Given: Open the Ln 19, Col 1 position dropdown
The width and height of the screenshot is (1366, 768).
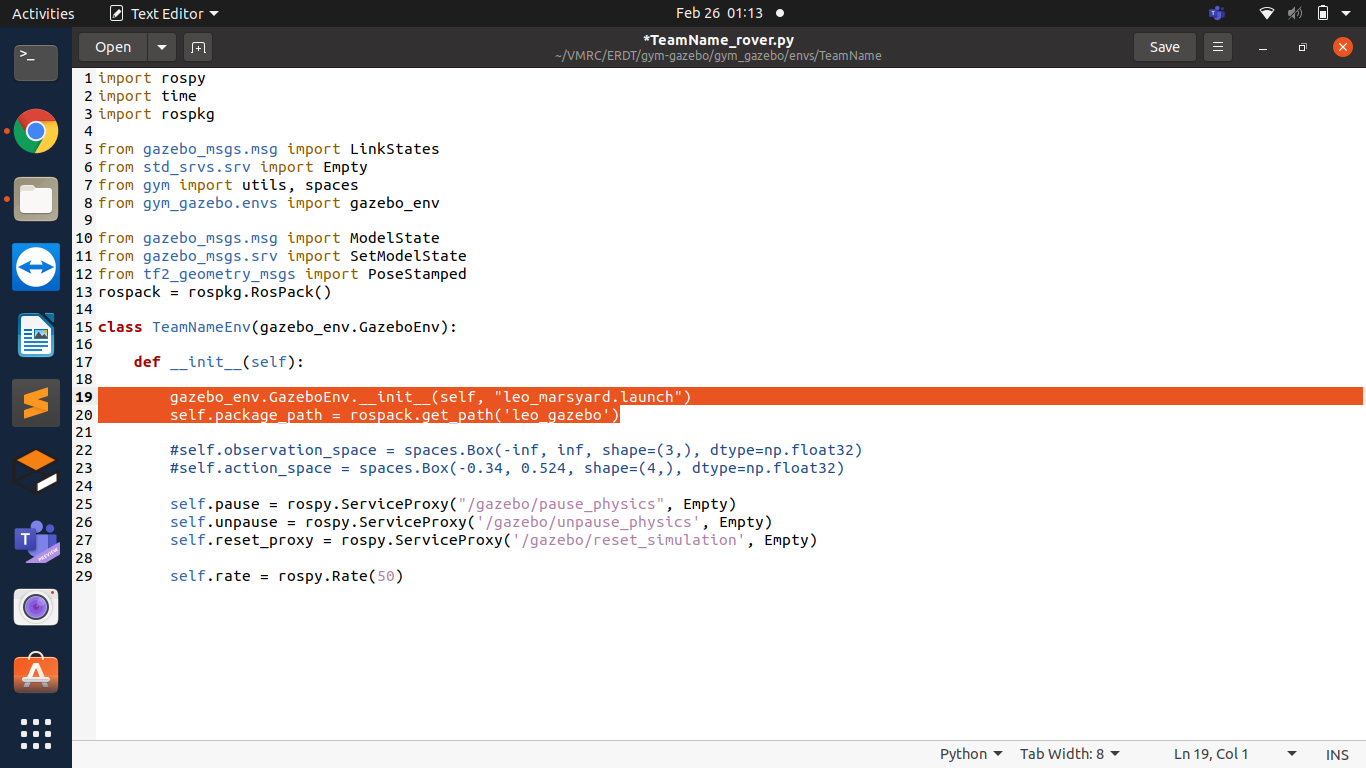Looking at the screenshot, I should coord(1235,754).
